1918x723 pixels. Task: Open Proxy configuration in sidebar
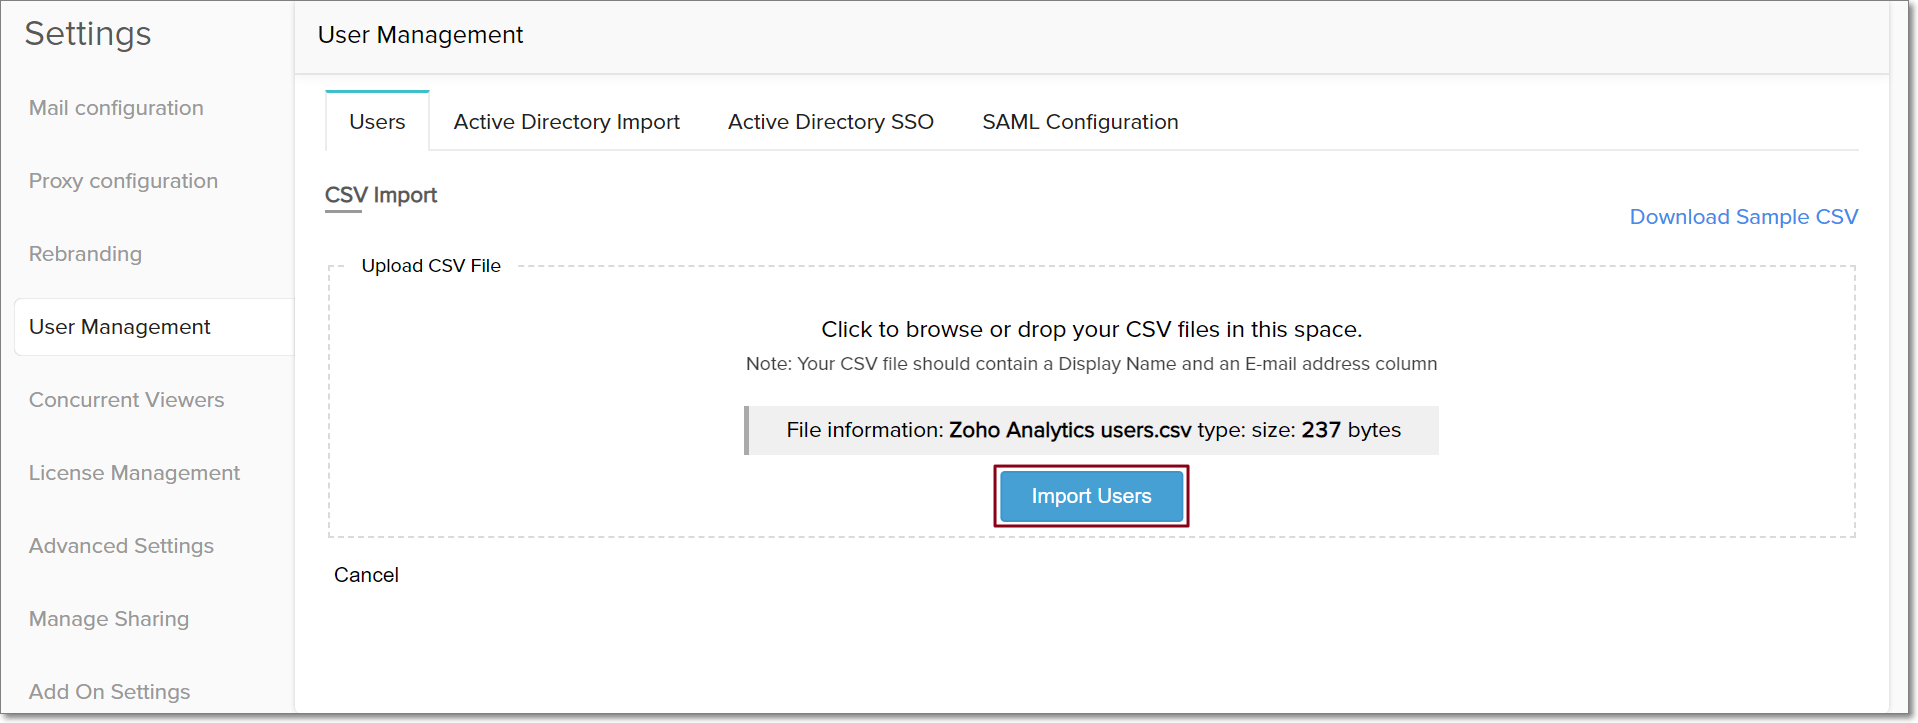coord(123,181)
